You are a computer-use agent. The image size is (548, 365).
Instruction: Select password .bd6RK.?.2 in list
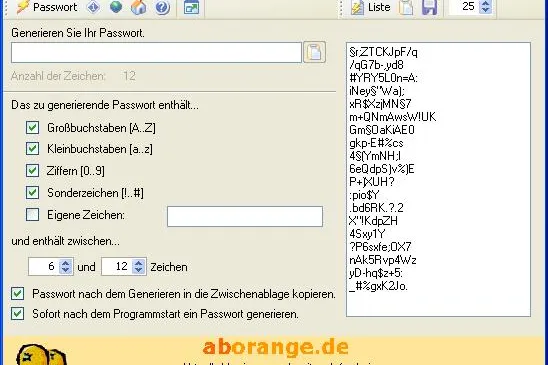click(x=376, y=208)
